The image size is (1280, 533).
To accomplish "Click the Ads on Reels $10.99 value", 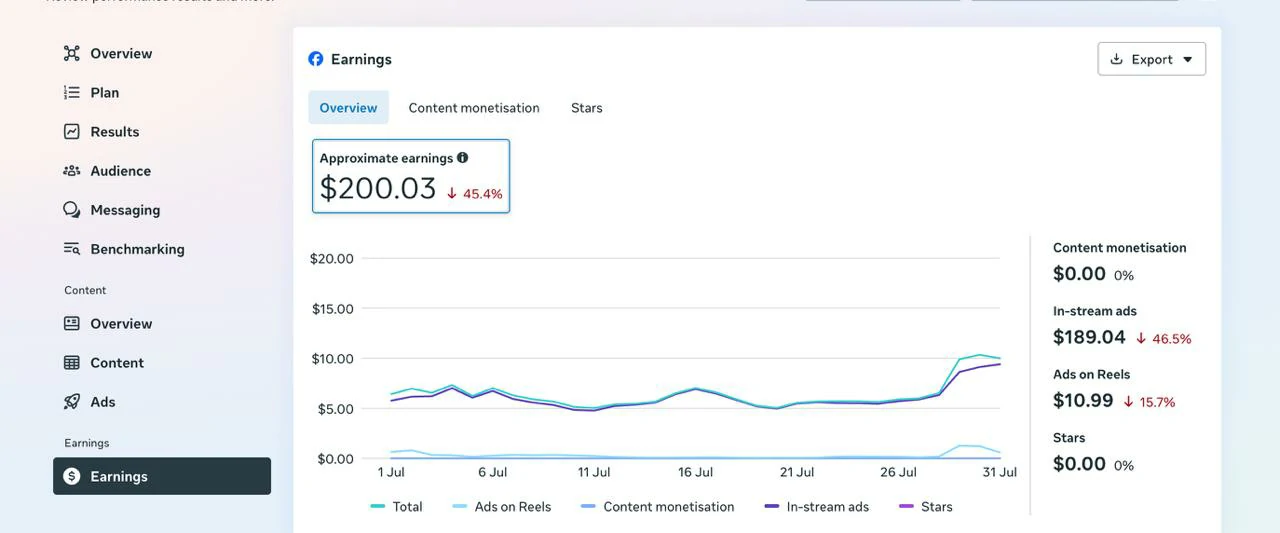I will point(1083,400).
